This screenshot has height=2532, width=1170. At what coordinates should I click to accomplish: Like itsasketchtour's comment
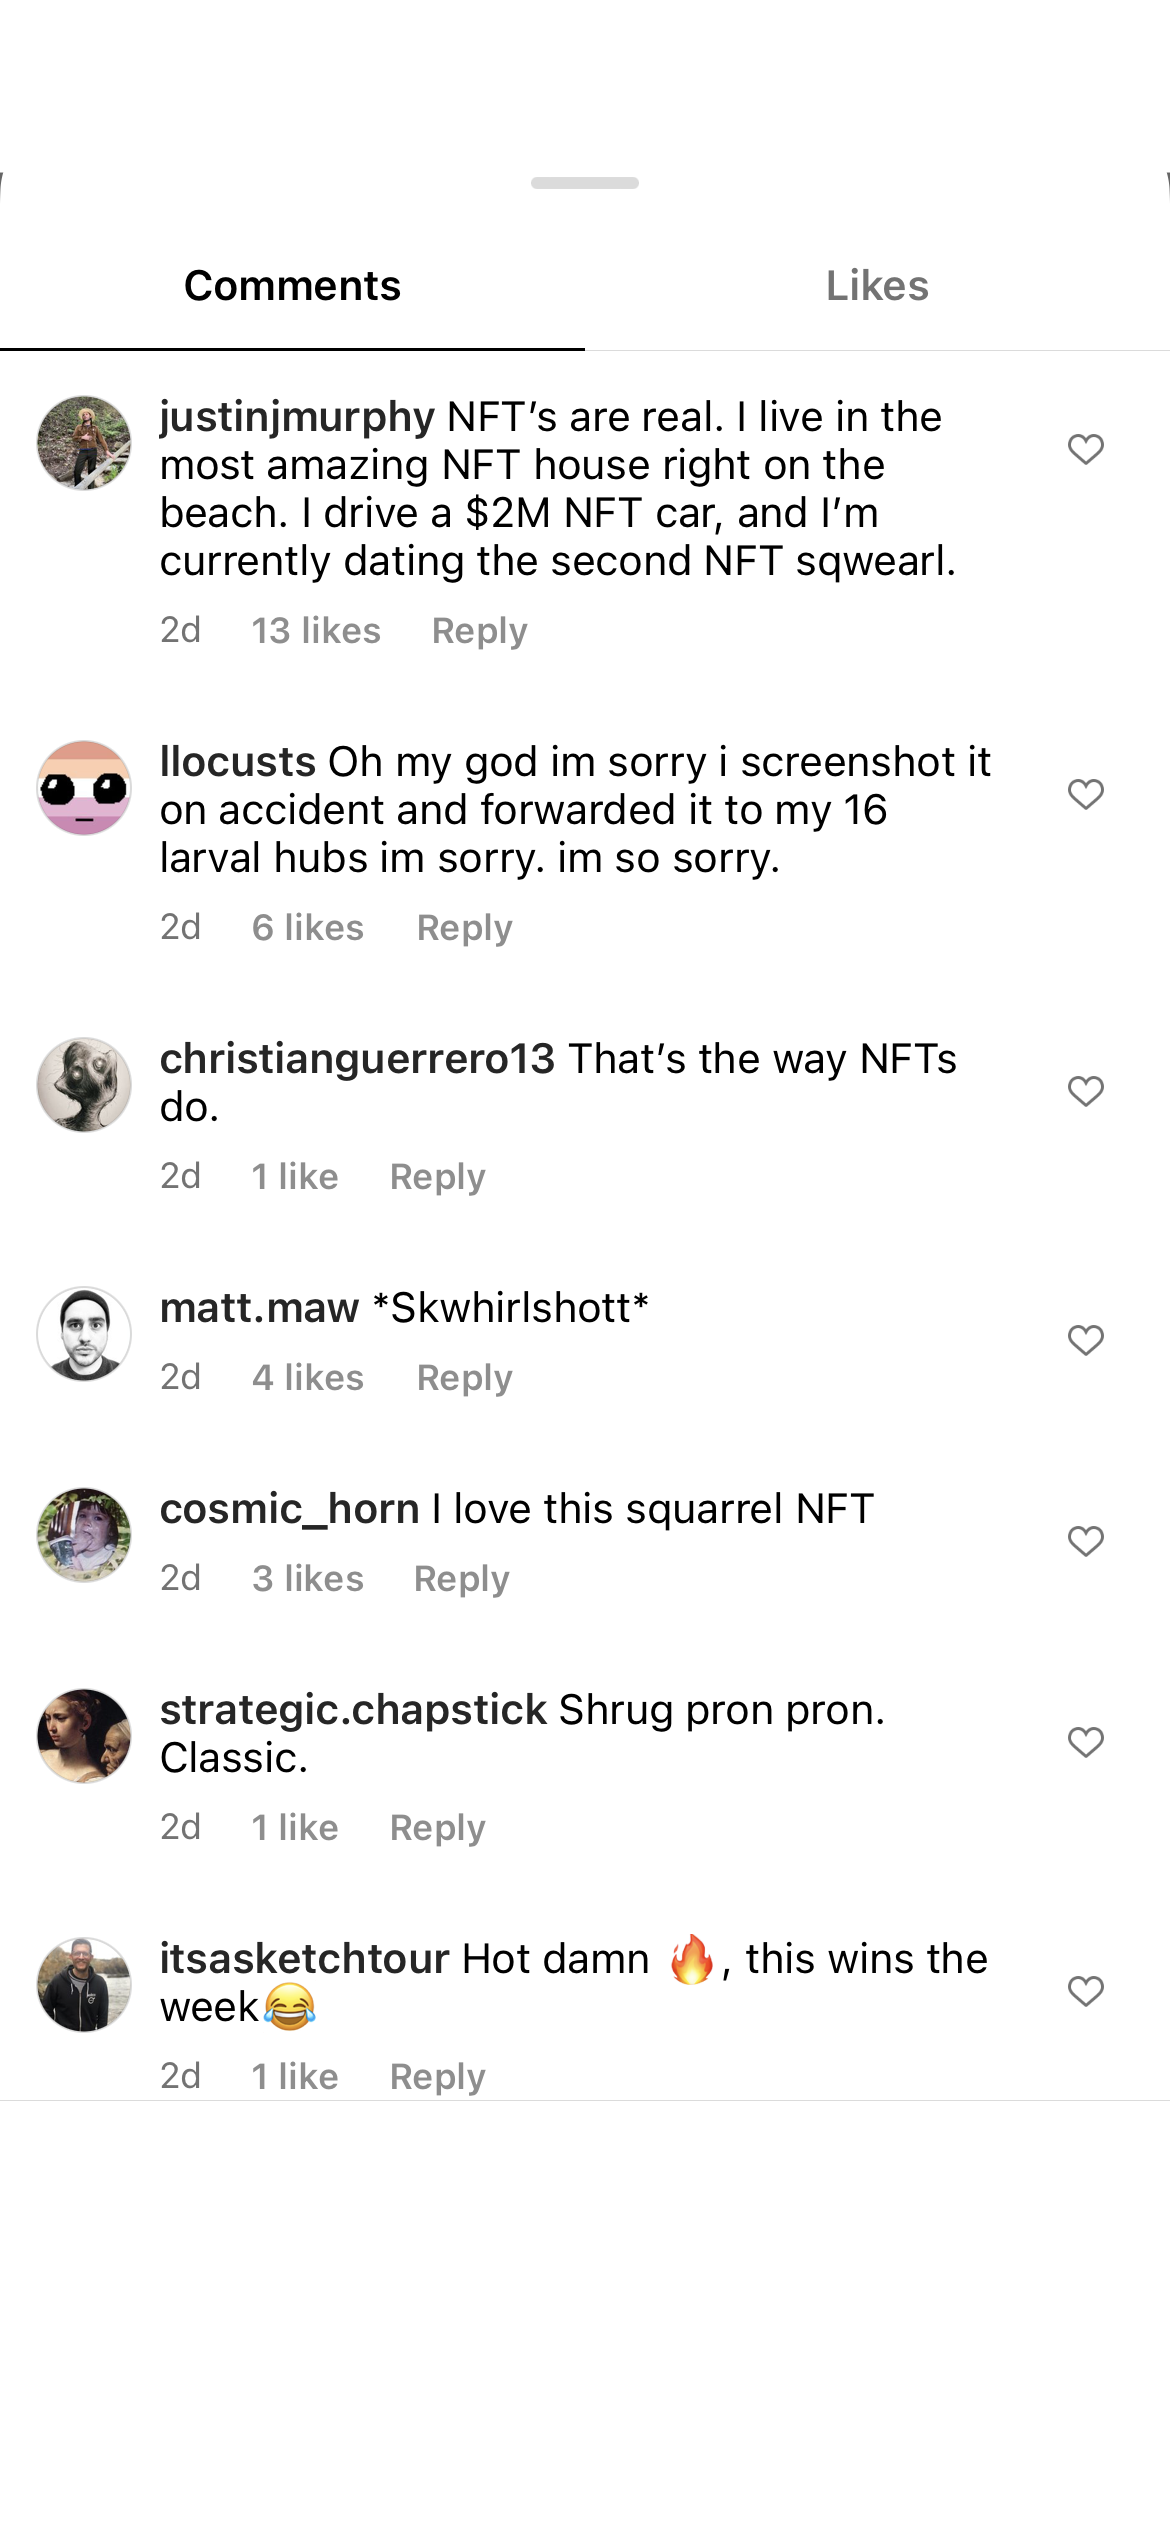tap(1085, 1991)
